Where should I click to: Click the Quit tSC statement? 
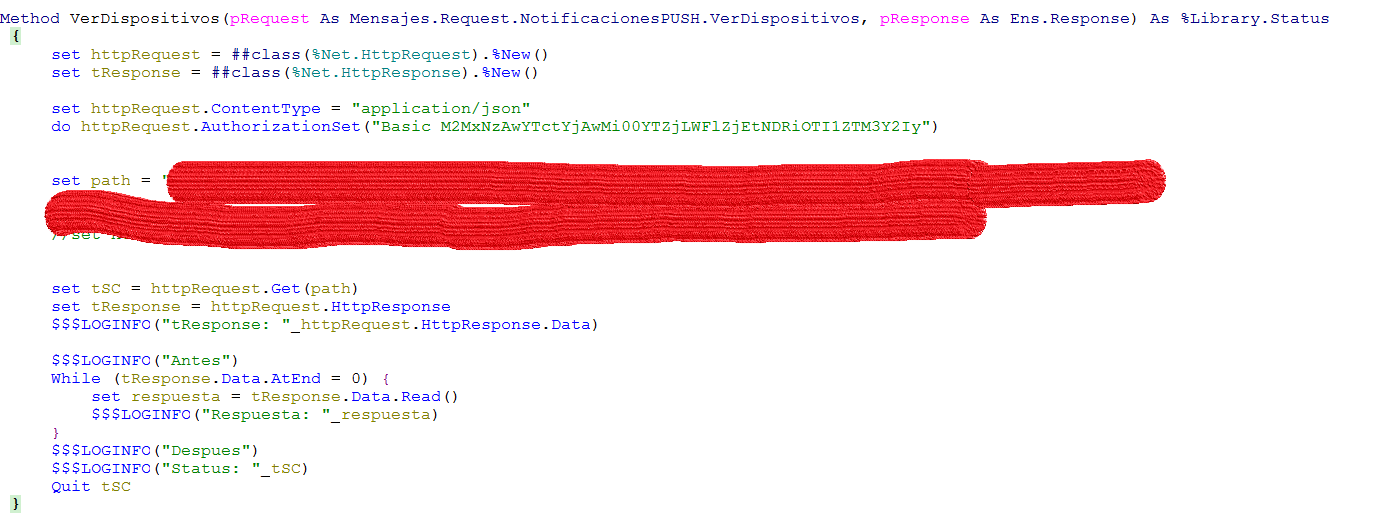[91, 487]
